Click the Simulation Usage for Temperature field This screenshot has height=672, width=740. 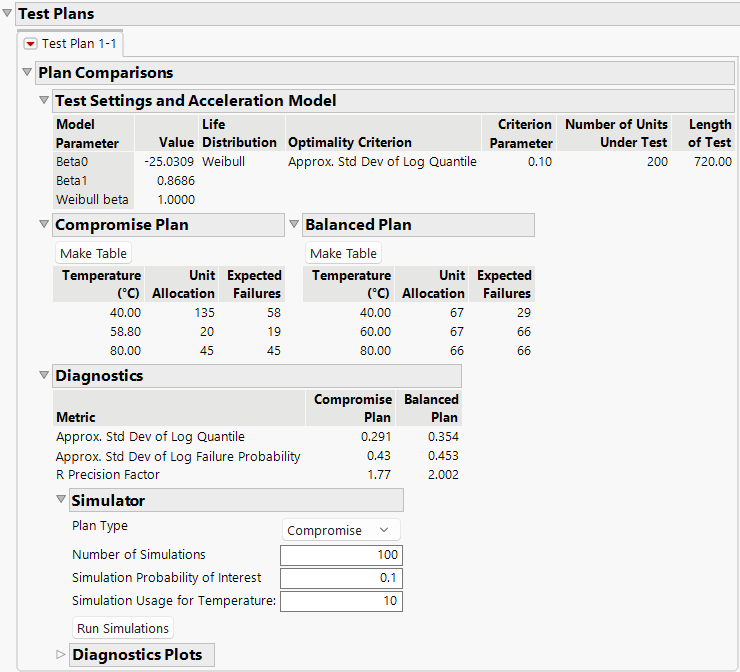pyautogui.click(x=341, y=601)
